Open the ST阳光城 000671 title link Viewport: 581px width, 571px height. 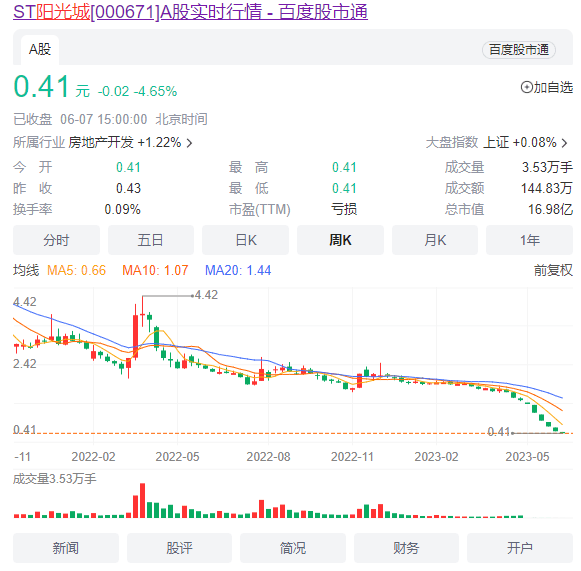[x=190, y=12]
